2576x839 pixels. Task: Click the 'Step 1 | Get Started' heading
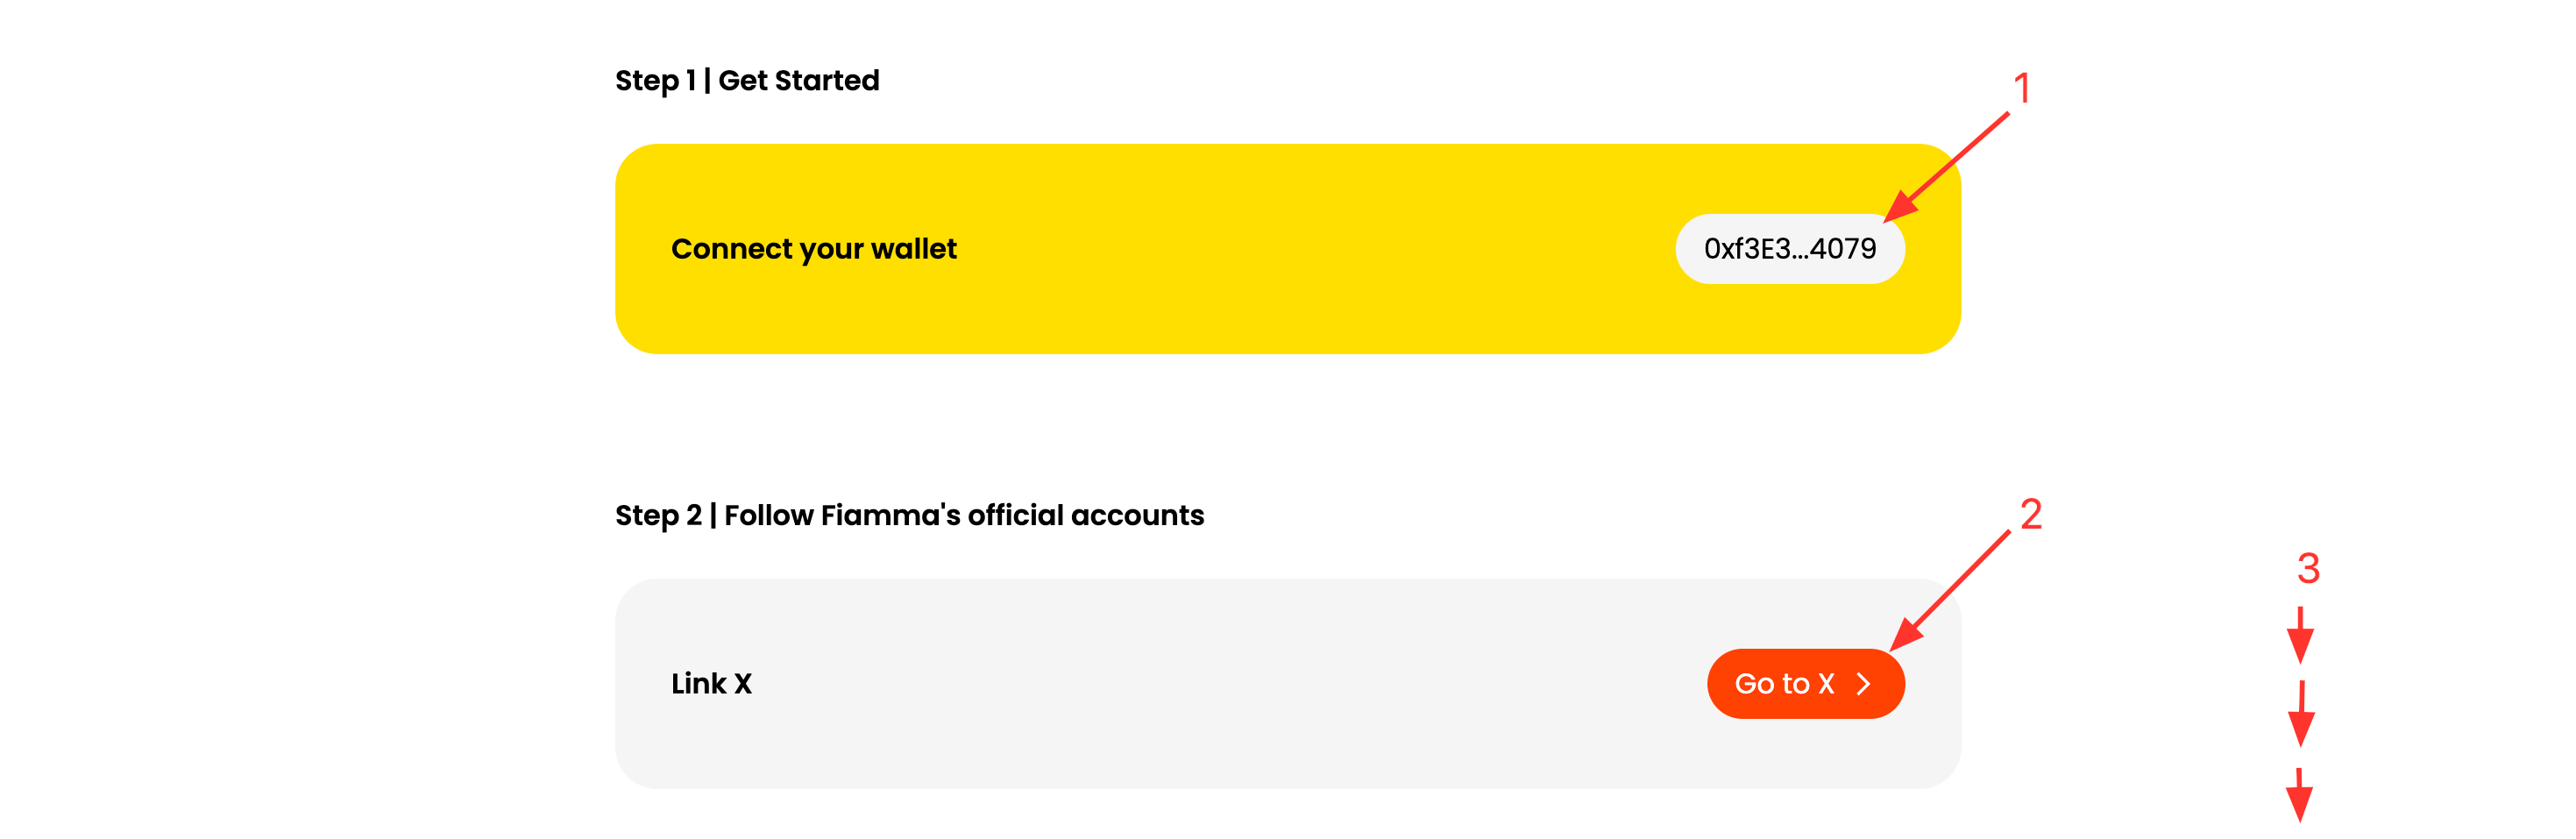point(747,80)
